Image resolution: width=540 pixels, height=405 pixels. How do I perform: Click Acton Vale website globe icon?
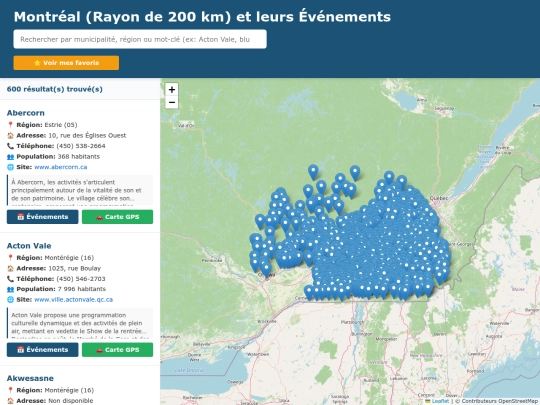(x=10, y=300)
